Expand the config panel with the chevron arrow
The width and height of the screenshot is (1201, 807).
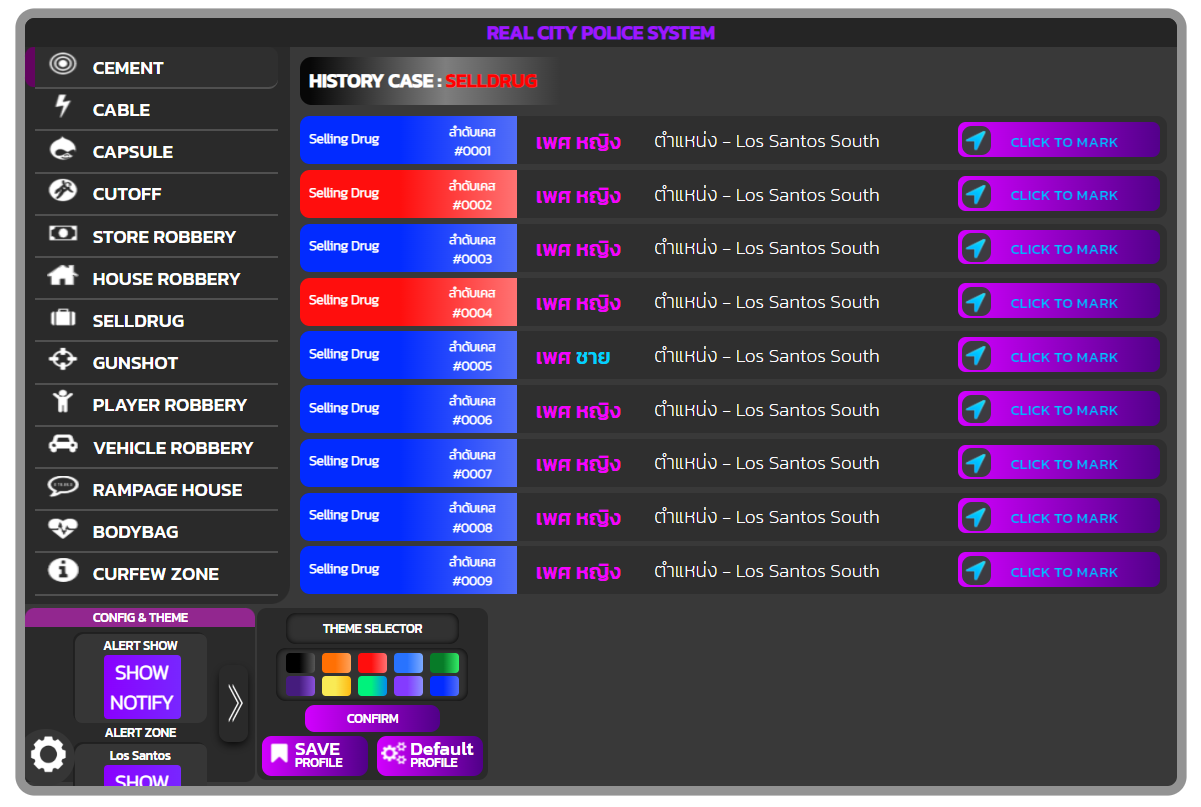233,703
